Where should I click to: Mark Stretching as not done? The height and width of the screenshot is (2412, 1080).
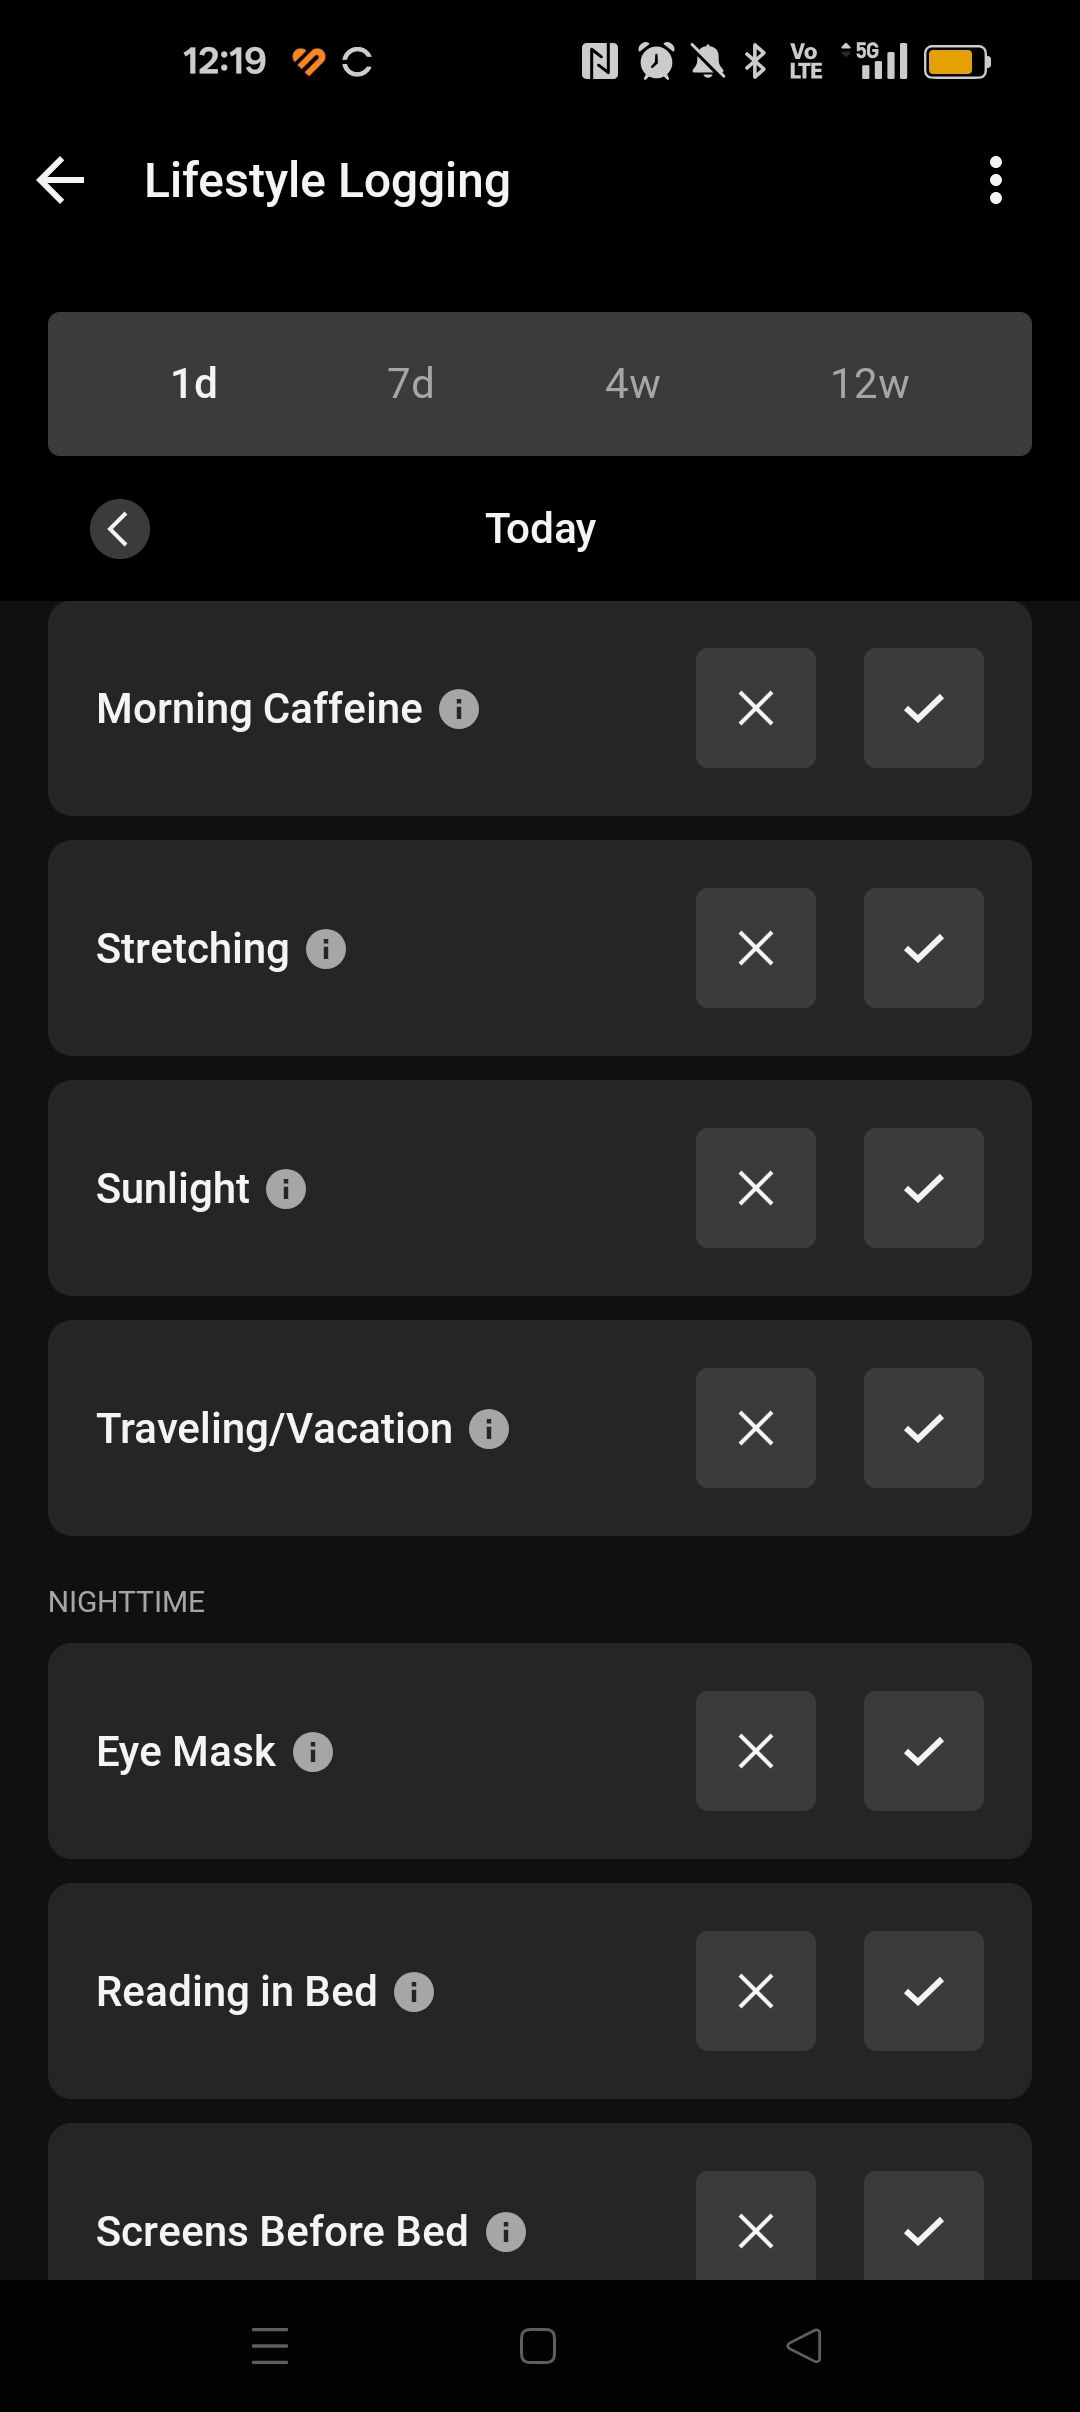[755, 948]
